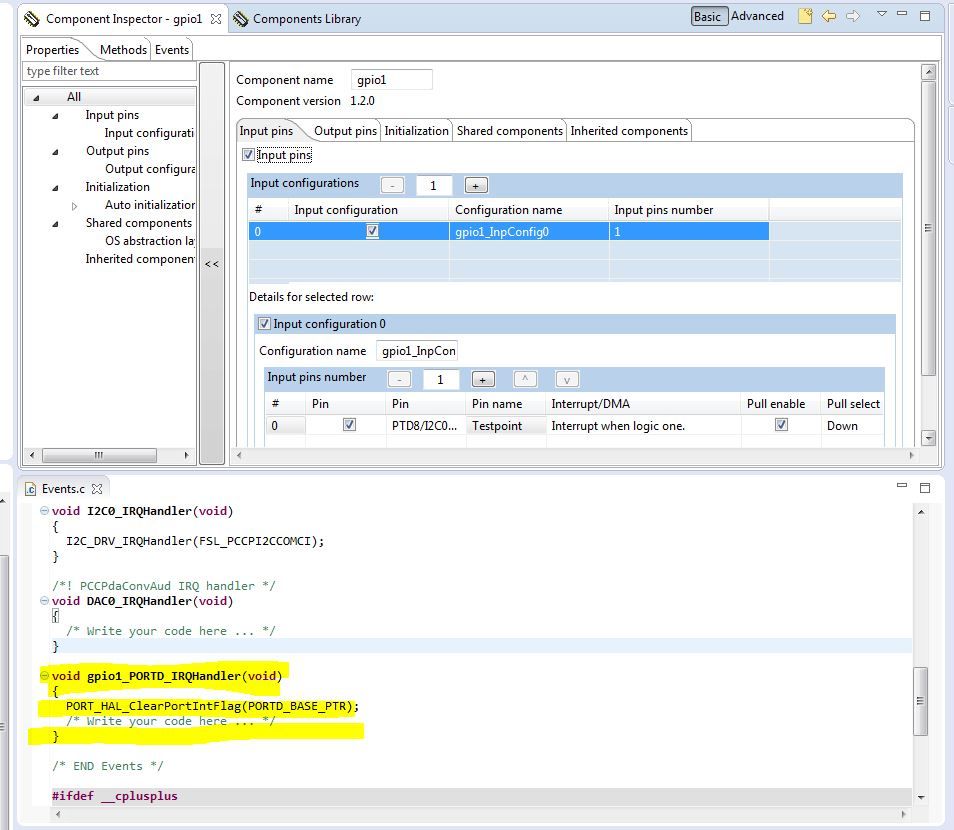Collapse the gpio1_PORTD_IRQHandler code fold marker
Screen dimensions: 954x830
45,676
